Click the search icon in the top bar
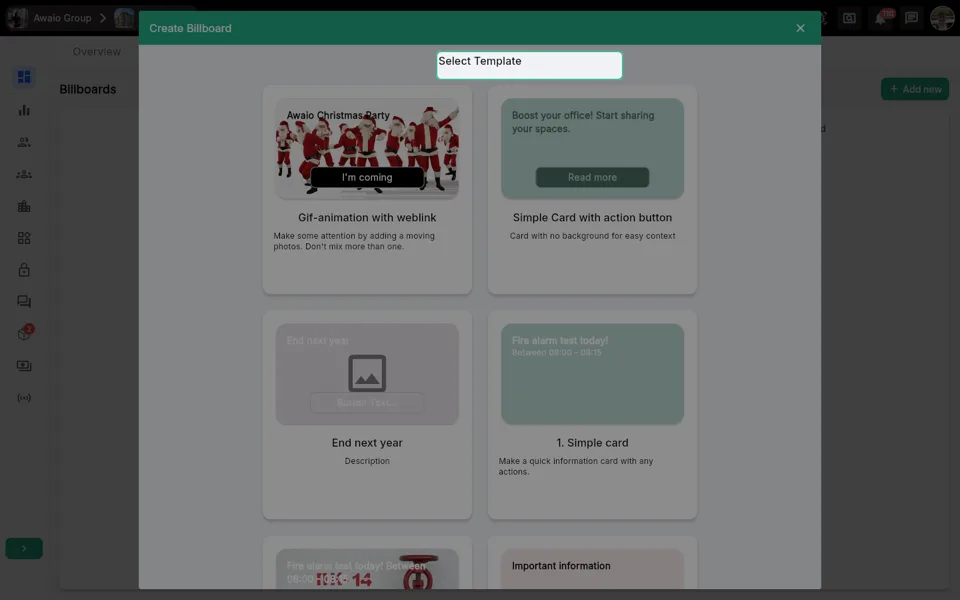 [x=849, y=18]
